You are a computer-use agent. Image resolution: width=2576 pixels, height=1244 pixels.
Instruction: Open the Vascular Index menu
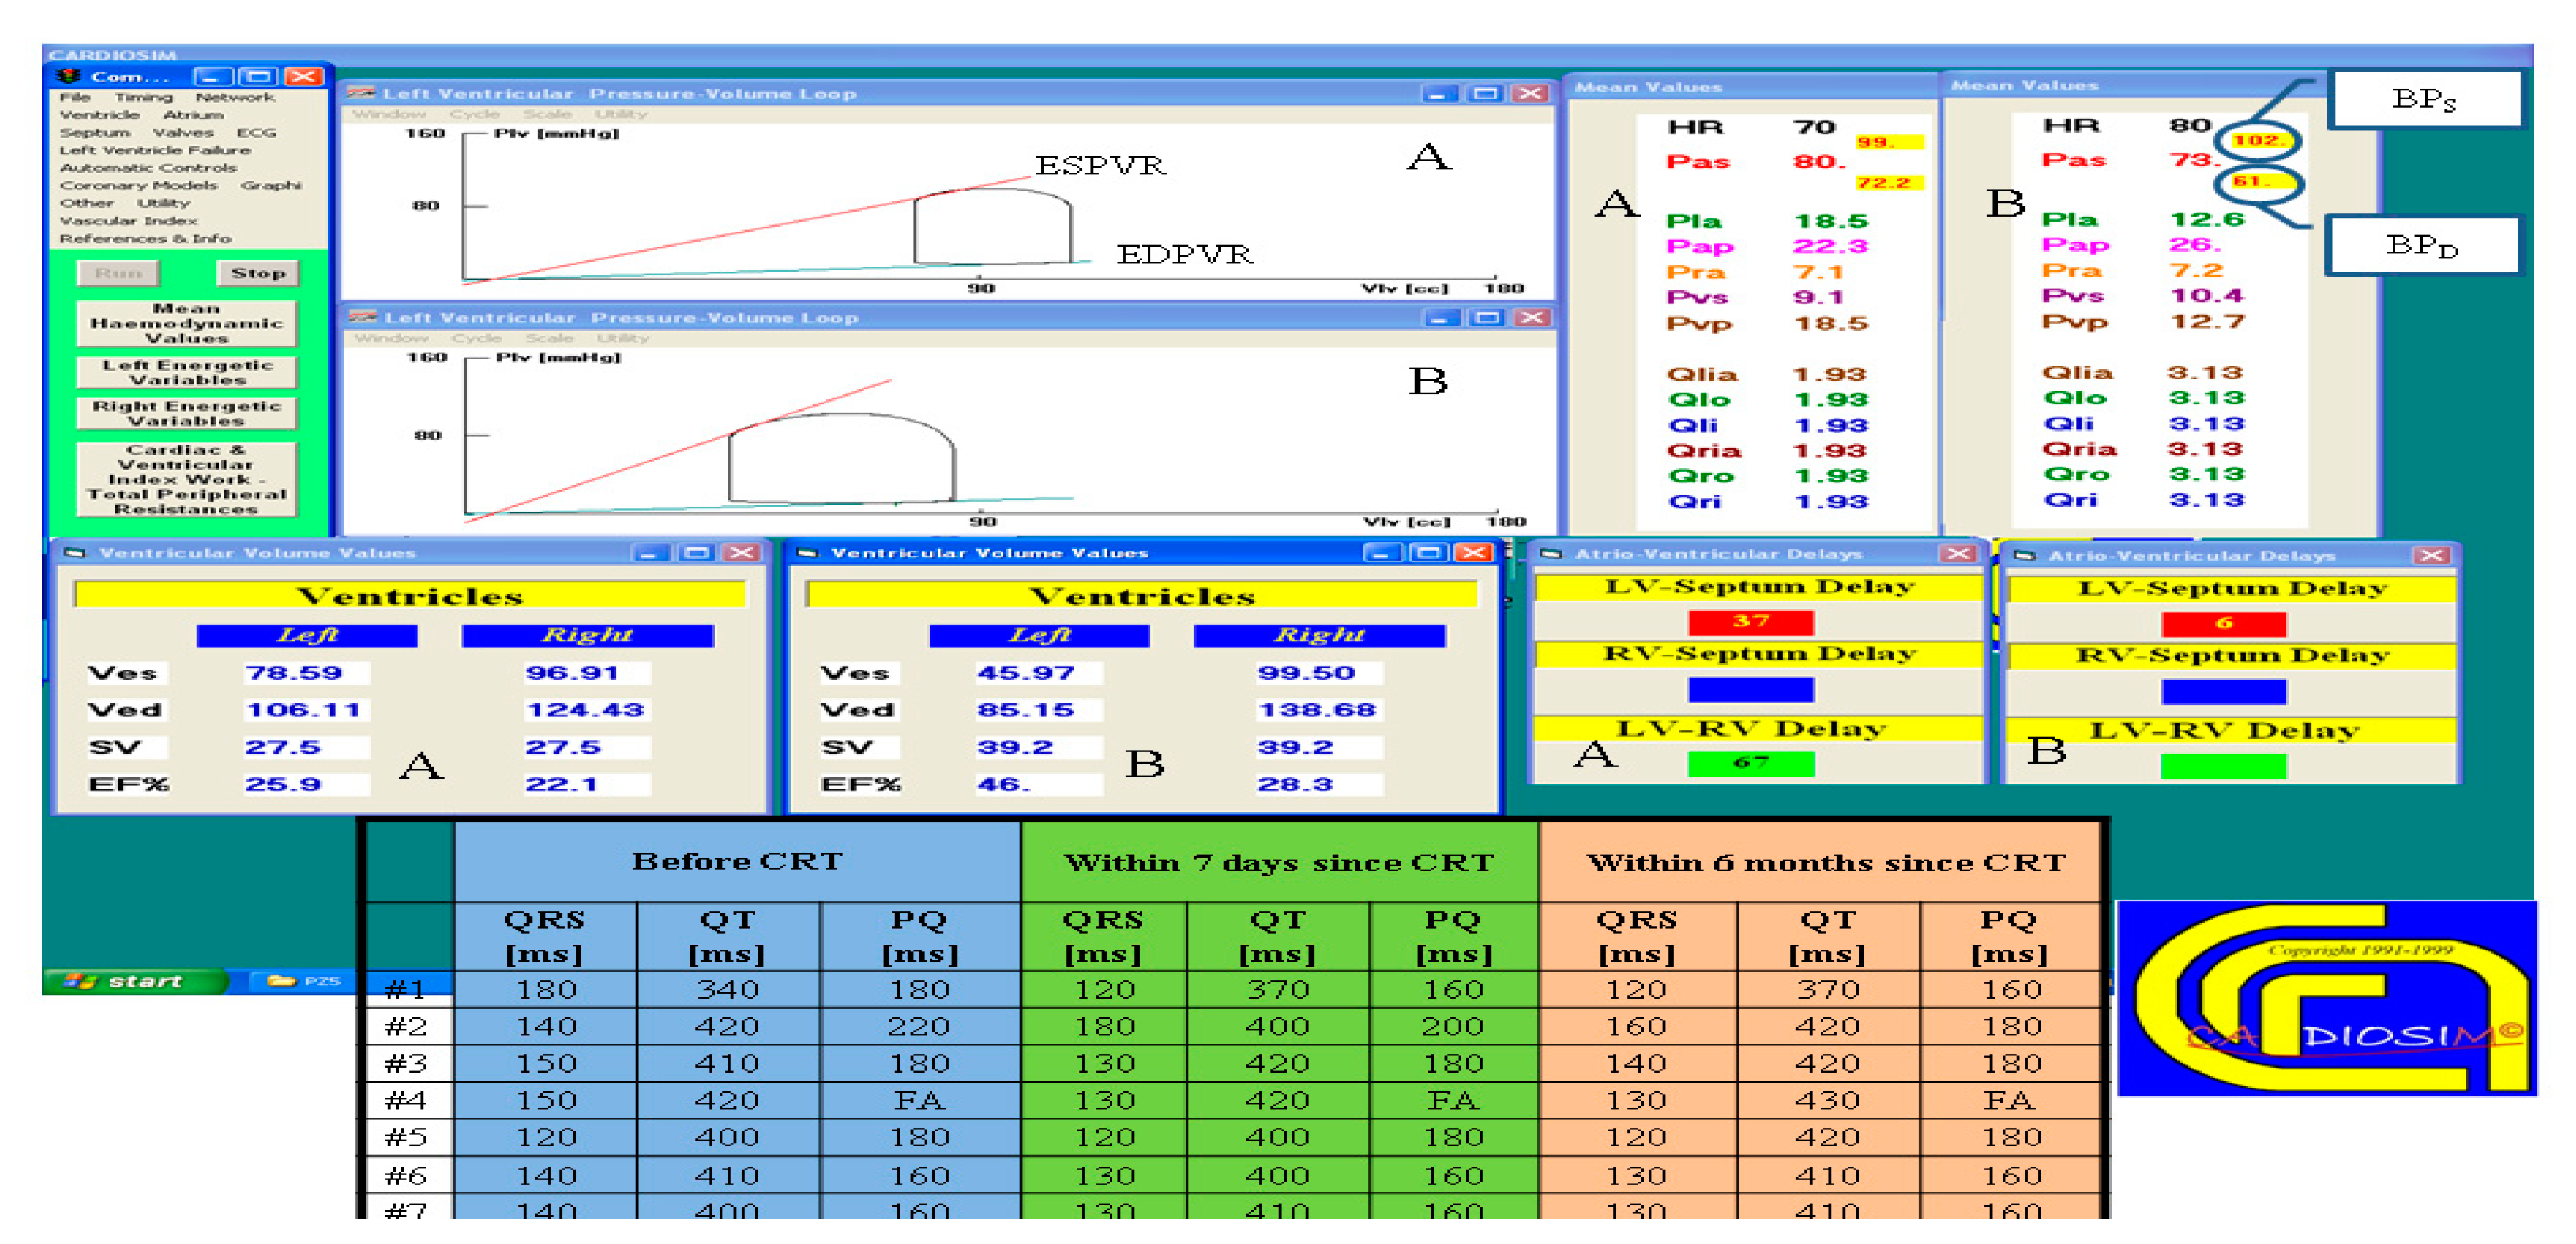[128, 221]
